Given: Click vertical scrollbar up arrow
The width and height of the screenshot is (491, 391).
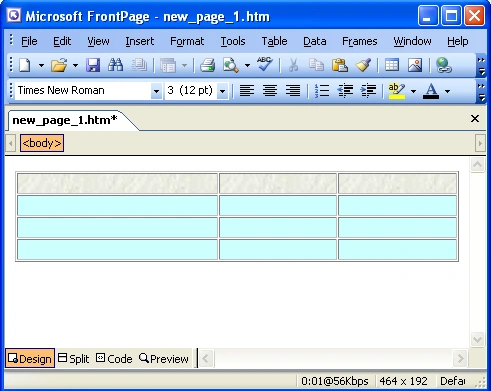Looking at the screenshot, I should 477,165.
